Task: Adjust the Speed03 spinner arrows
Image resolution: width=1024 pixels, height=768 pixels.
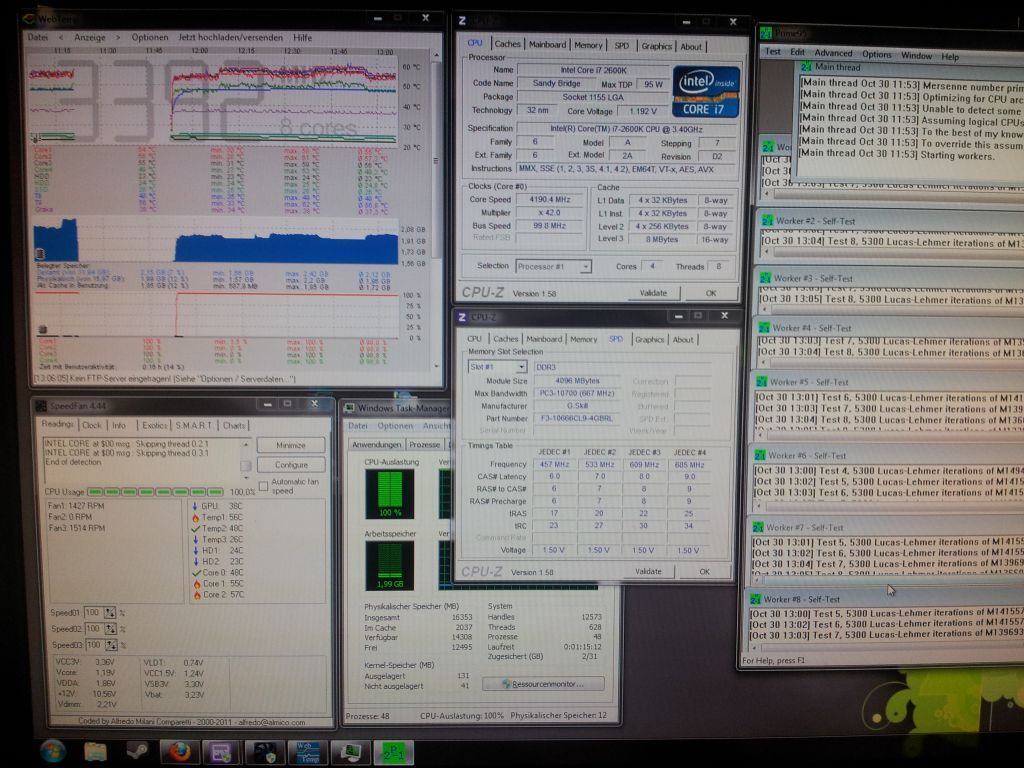Action: (112, 645)
